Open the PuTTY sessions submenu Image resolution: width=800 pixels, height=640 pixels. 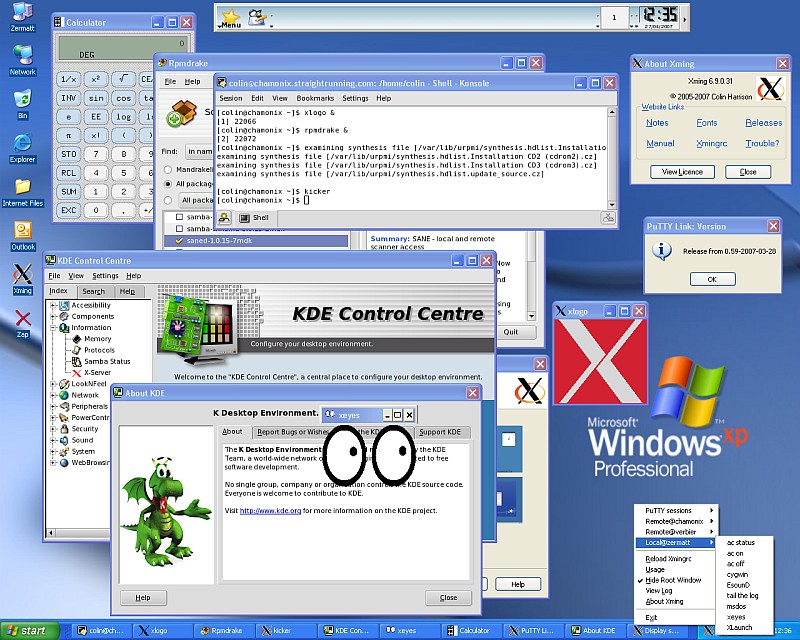coord(674,510)
